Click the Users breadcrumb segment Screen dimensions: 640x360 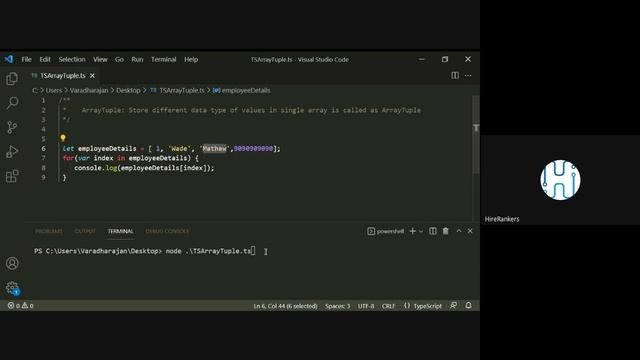(54, 90)
